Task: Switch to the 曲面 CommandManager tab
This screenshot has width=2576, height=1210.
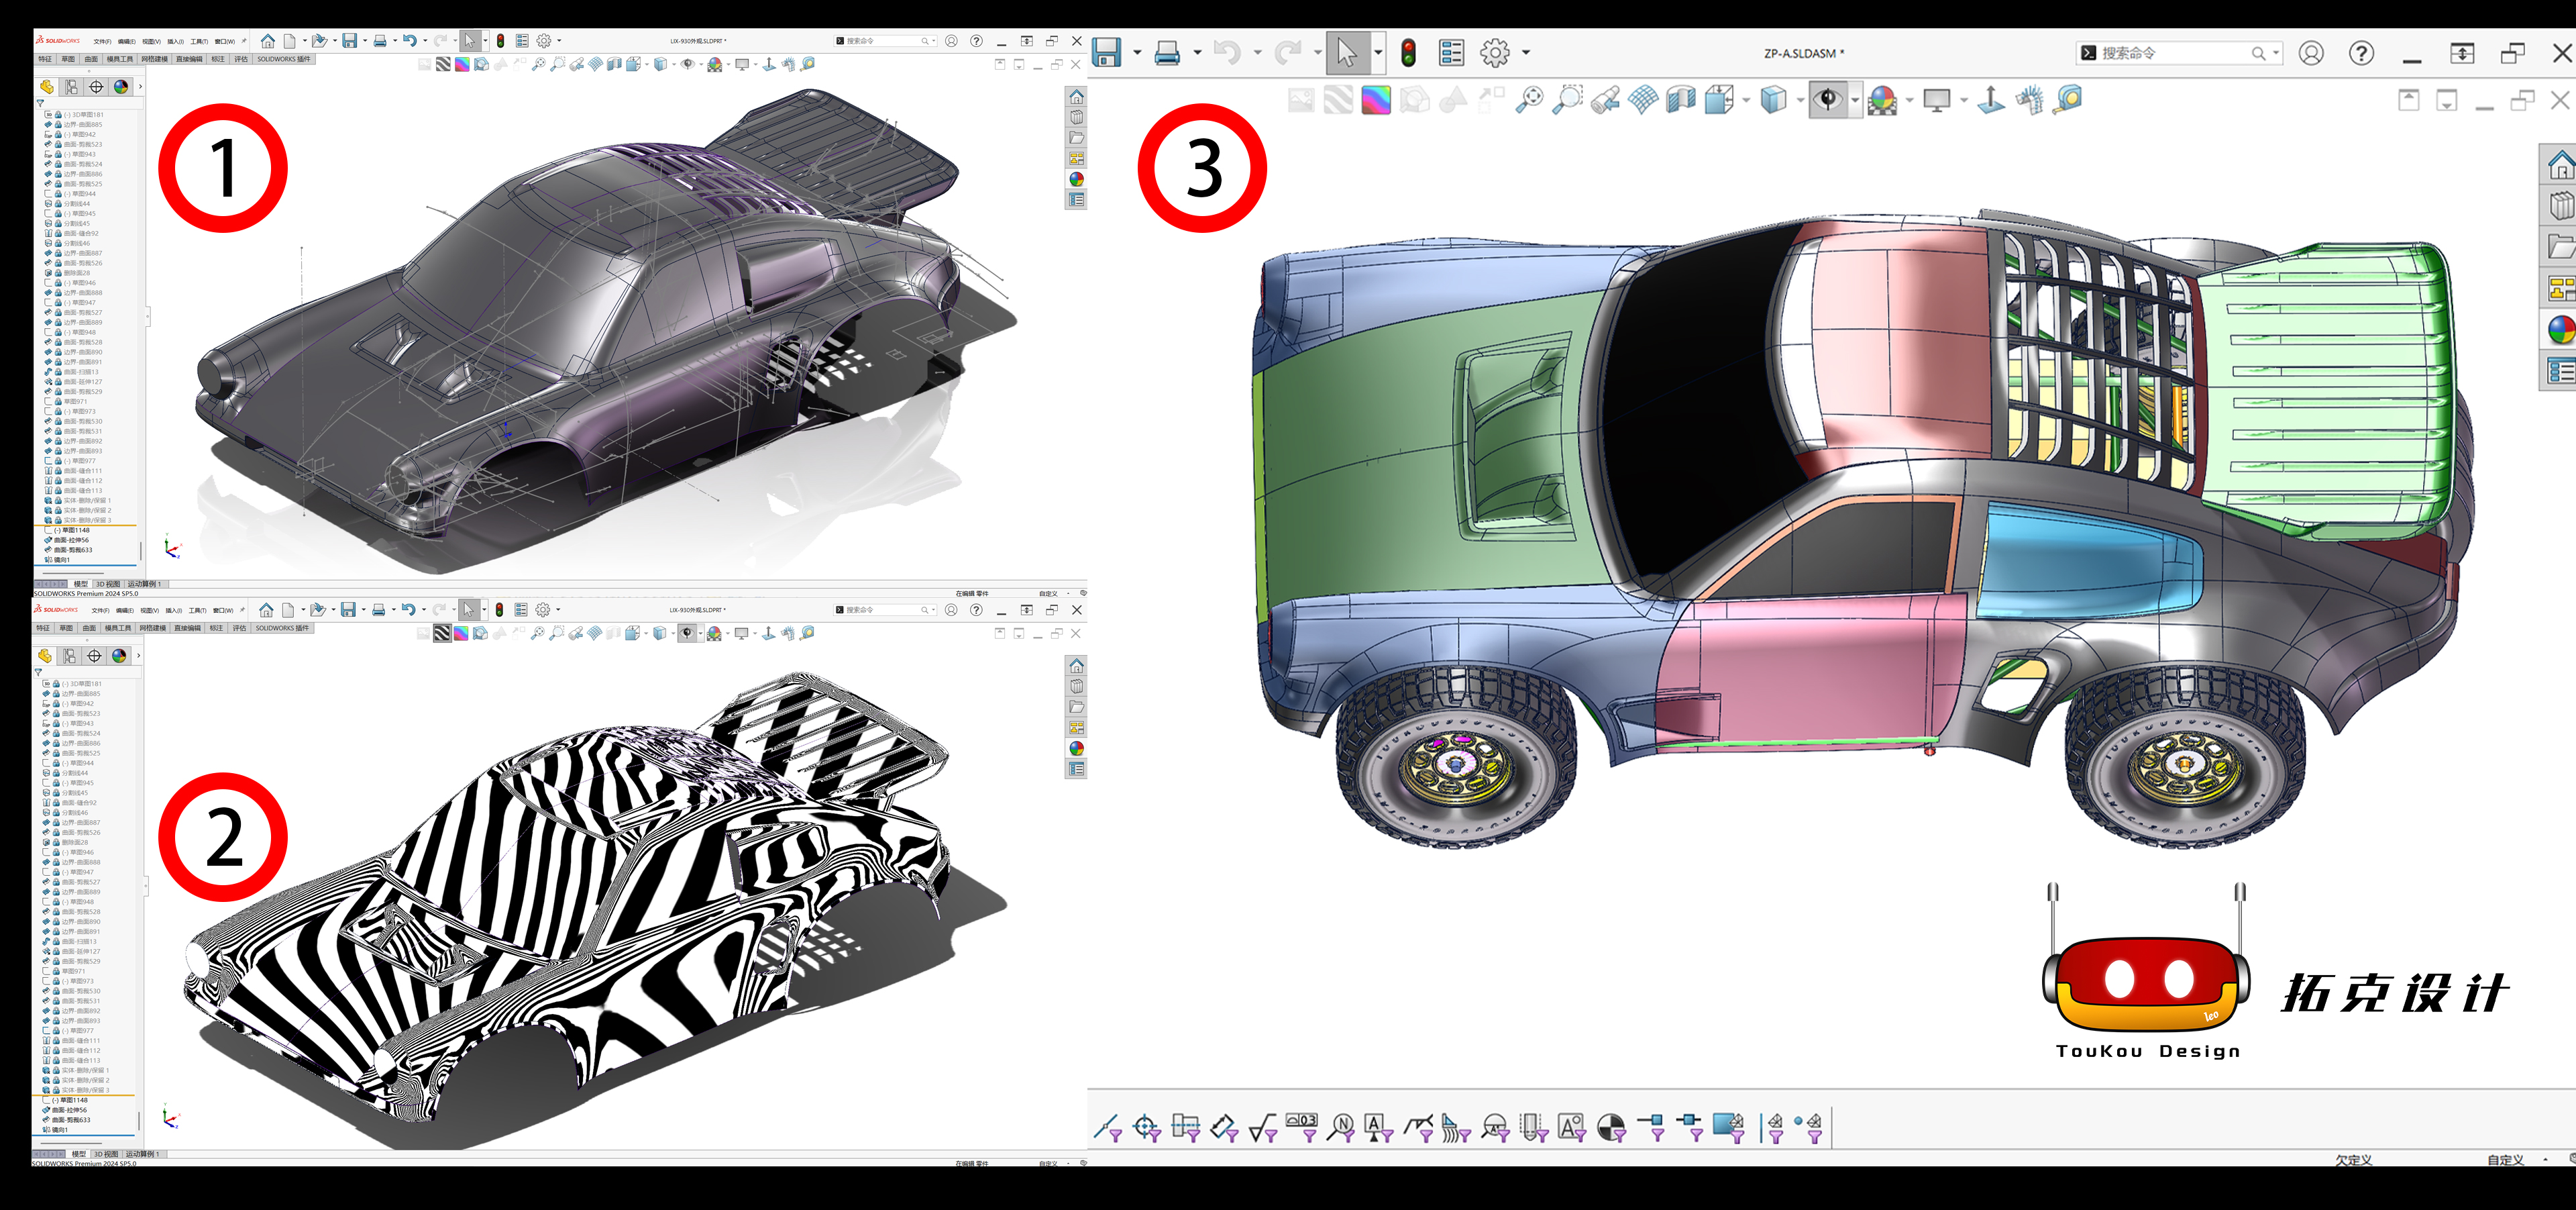Action: pos(92,59)
